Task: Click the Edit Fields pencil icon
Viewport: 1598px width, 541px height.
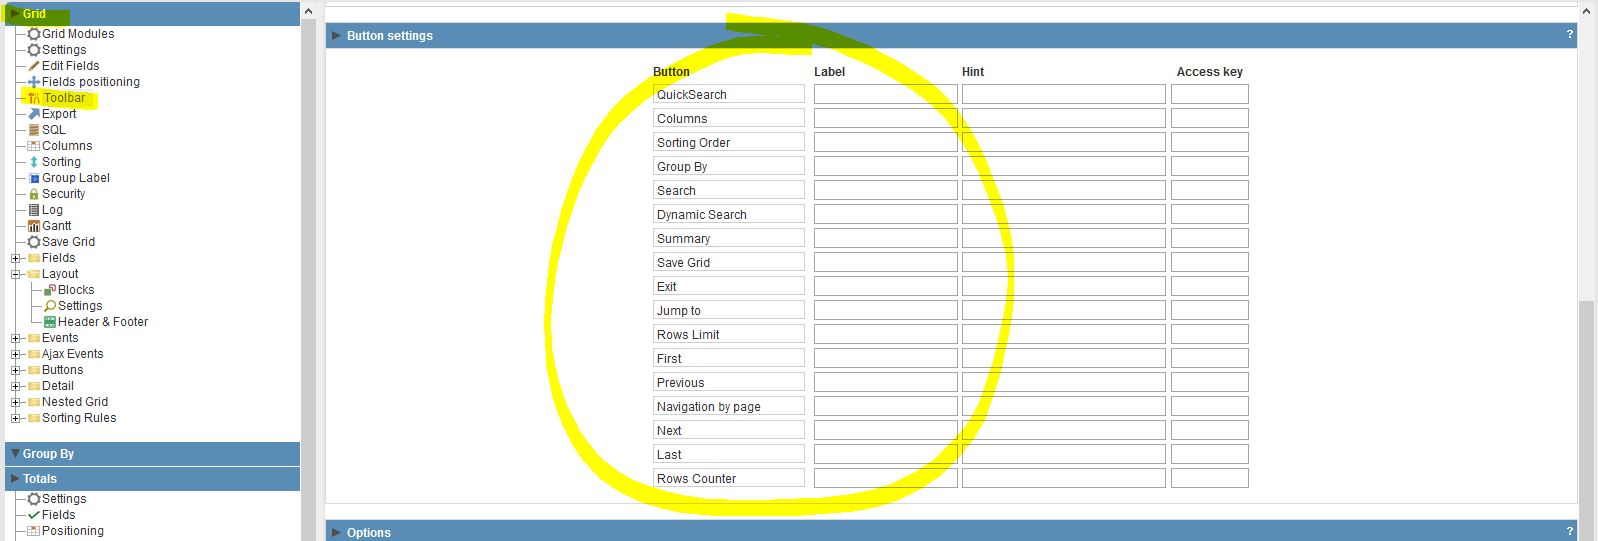Action: [x=34, y=66]
